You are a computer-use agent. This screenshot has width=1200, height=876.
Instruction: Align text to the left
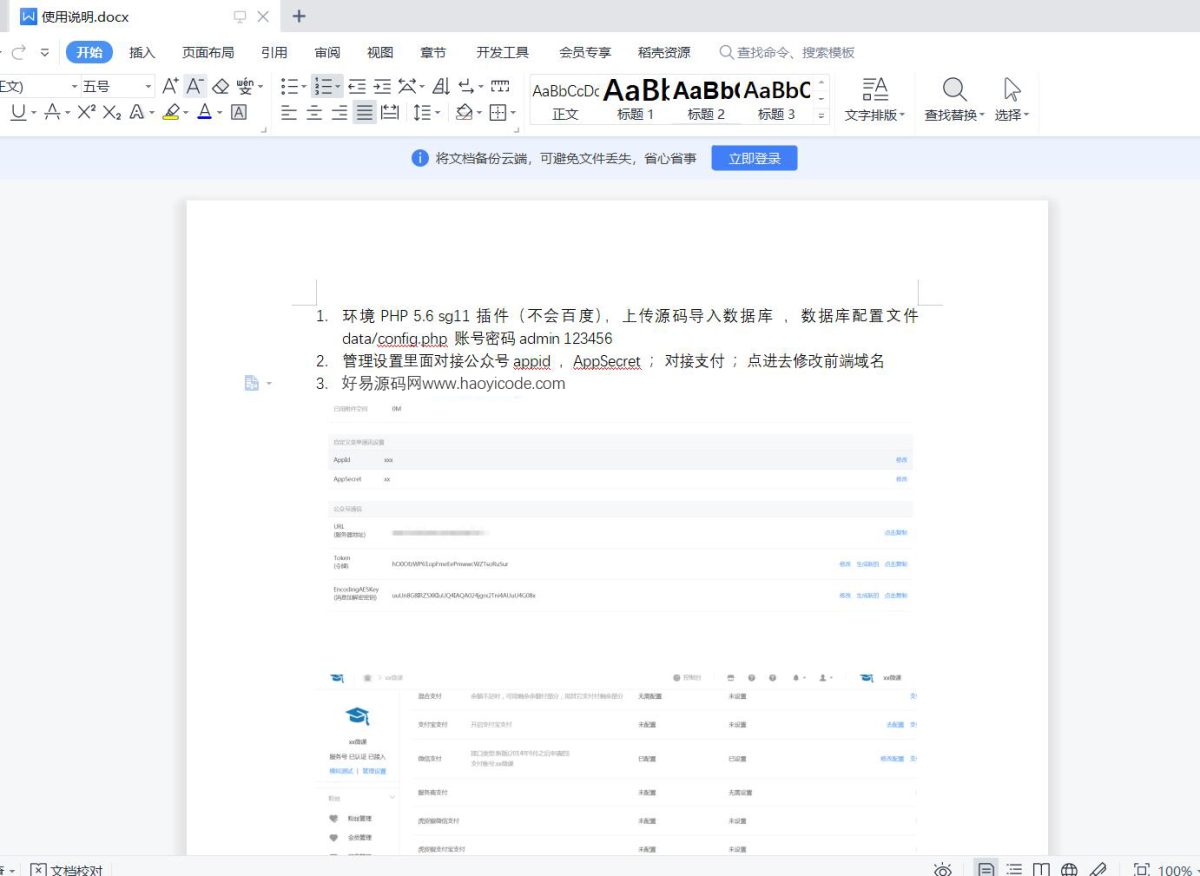coord(289,113)
